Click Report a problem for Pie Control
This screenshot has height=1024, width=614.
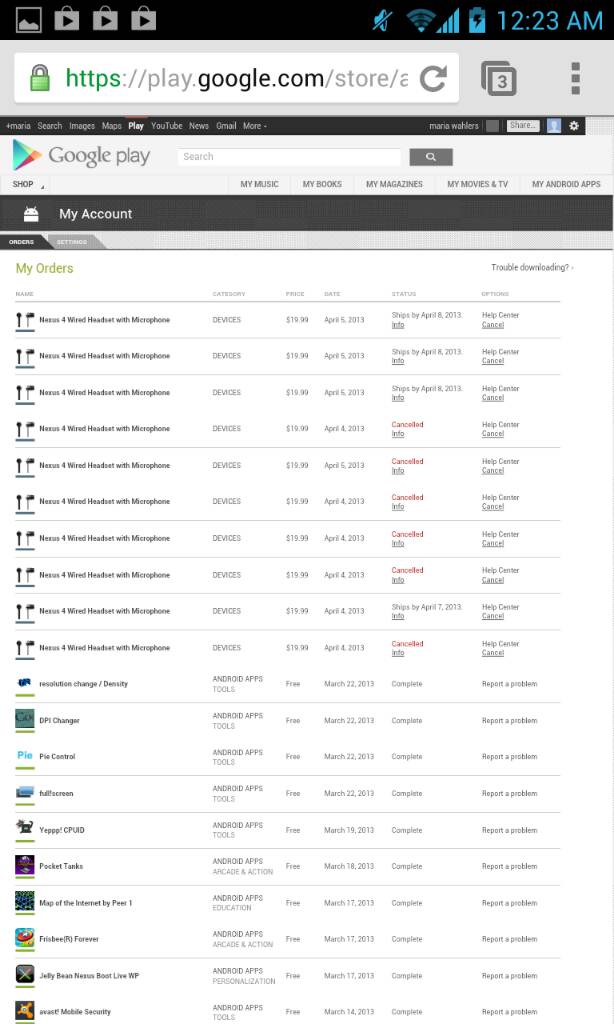point(509,757)
